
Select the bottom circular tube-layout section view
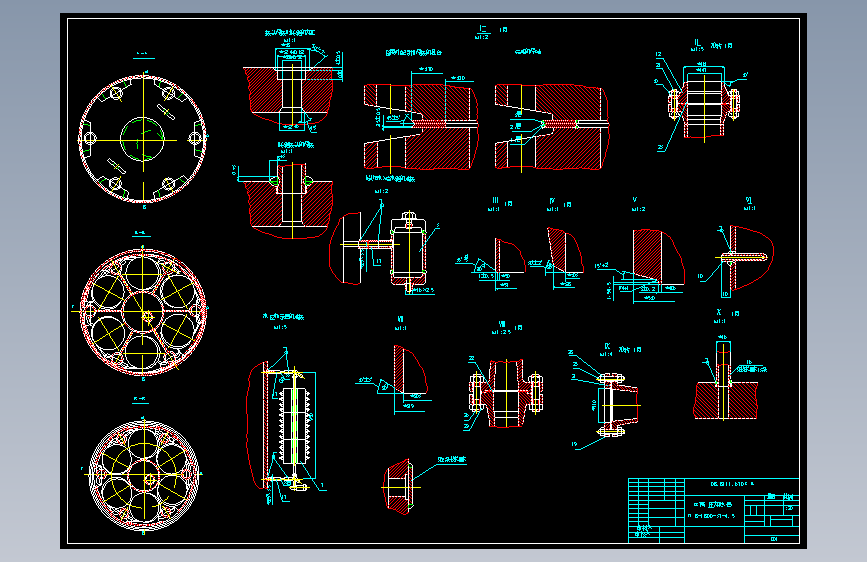144,475
